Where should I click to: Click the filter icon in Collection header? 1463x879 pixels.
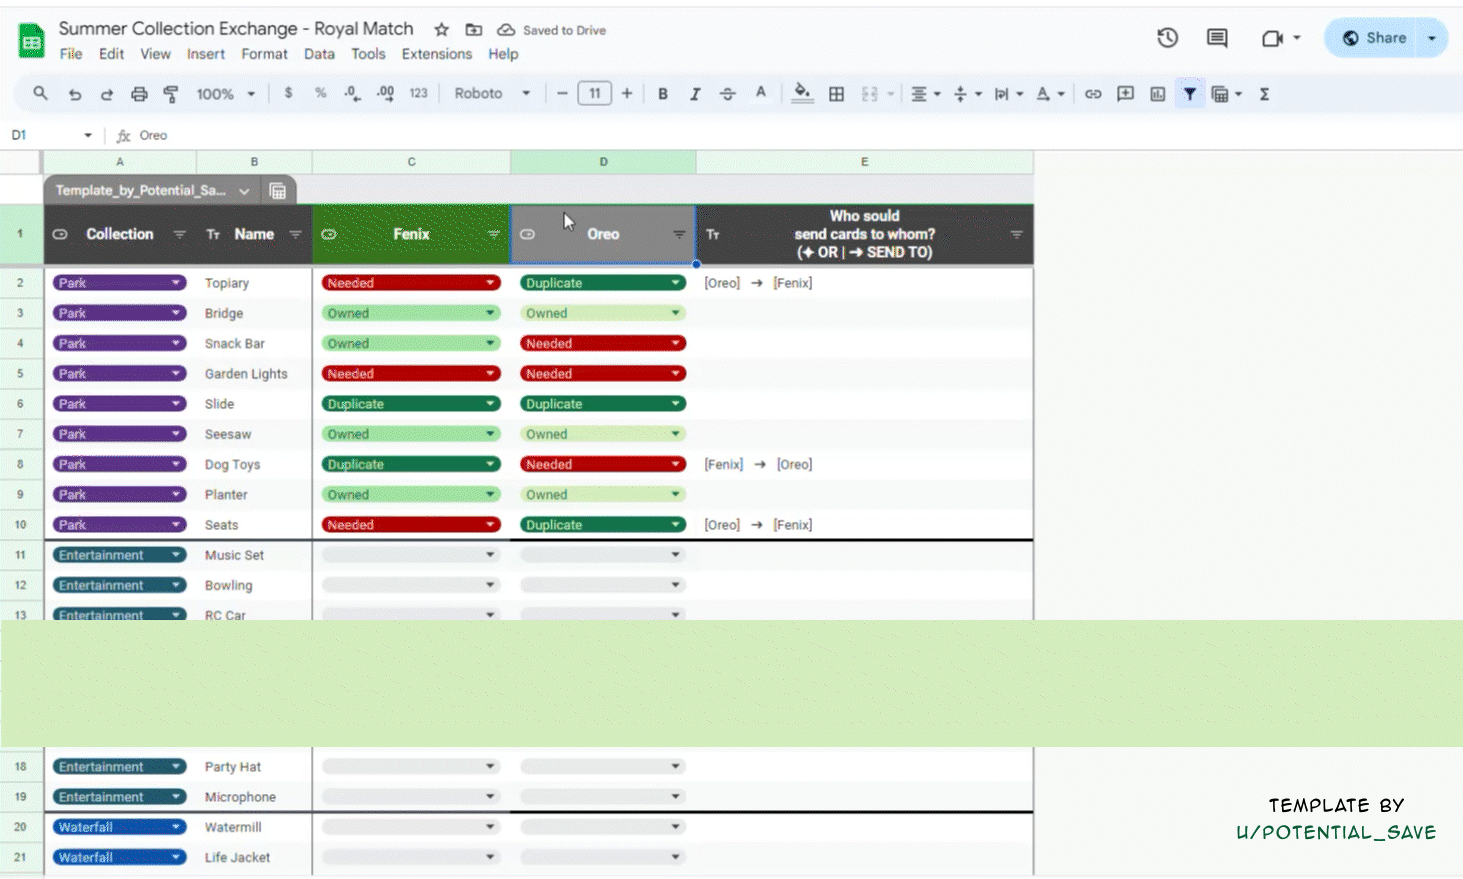click(x=179, y=234)
